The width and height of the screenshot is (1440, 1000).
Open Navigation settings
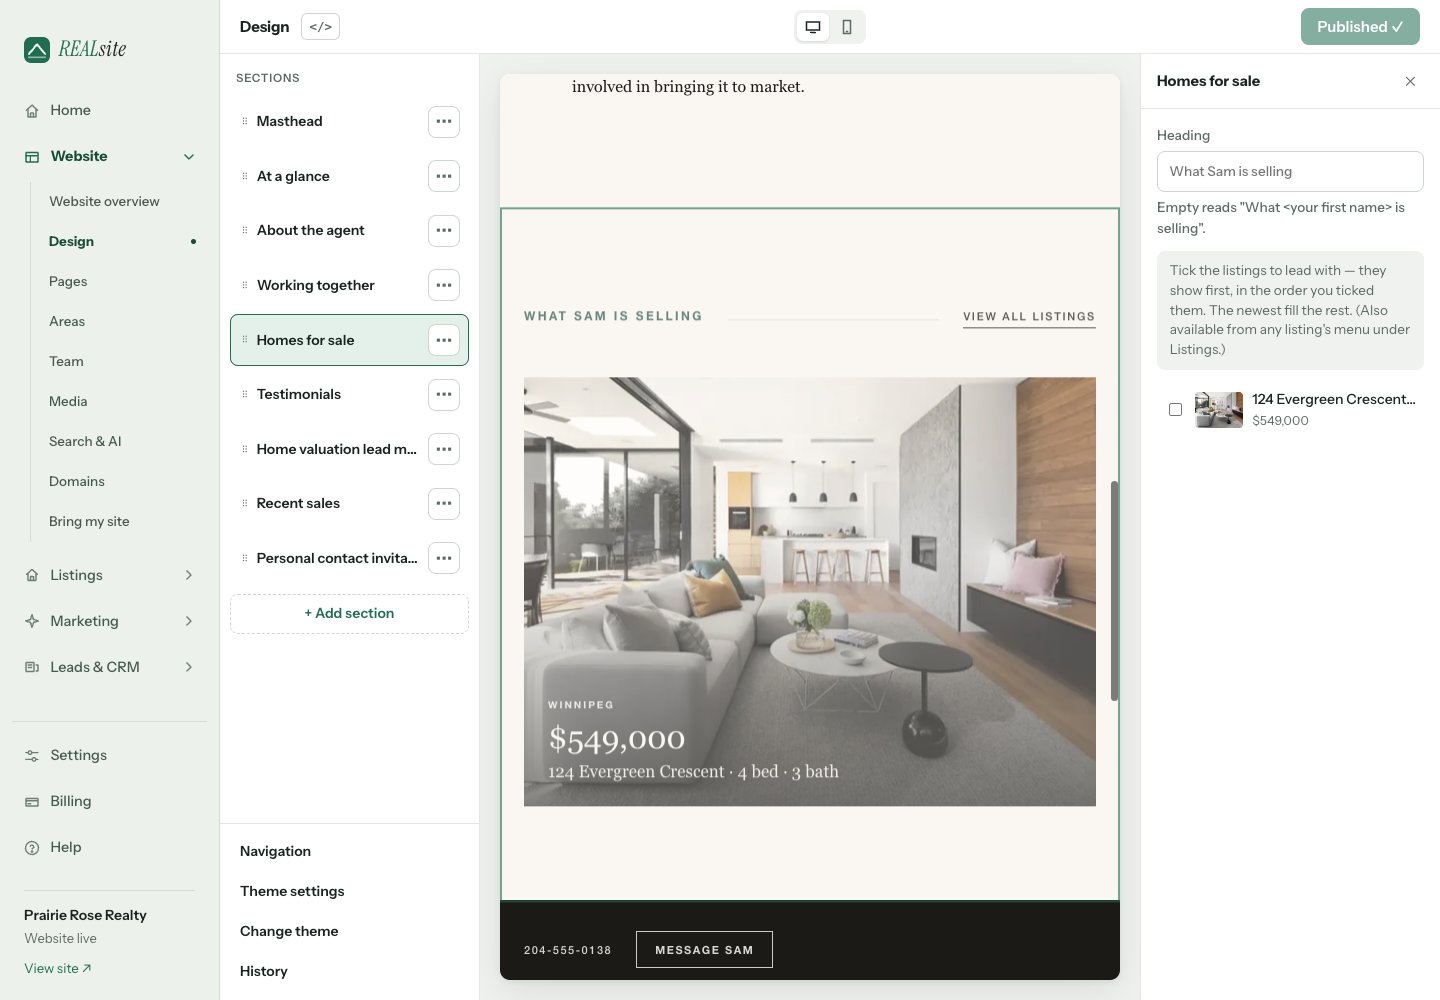(275, 851)
